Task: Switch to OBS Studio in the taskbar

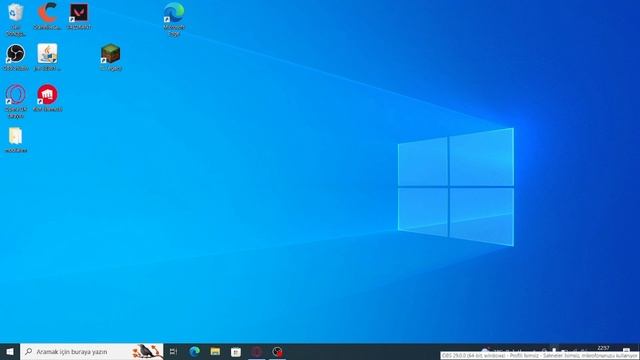Action: [278, 352]
